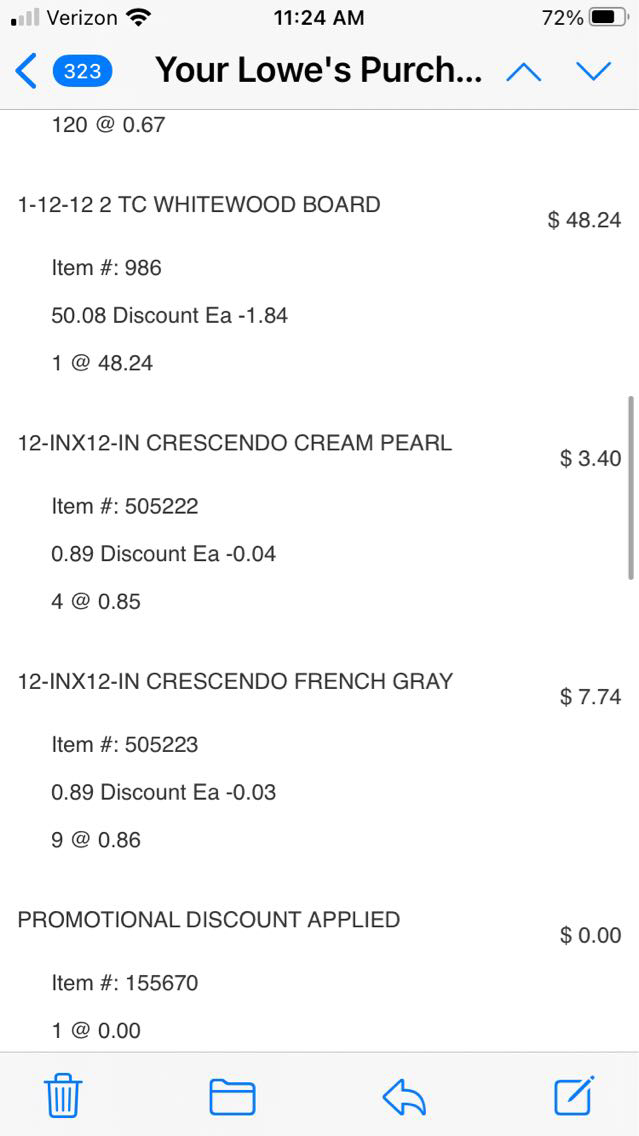This screenshot has width=639, height=1136.
Task: Tap Item #: 986 number
Action: [x=106, y=268]
